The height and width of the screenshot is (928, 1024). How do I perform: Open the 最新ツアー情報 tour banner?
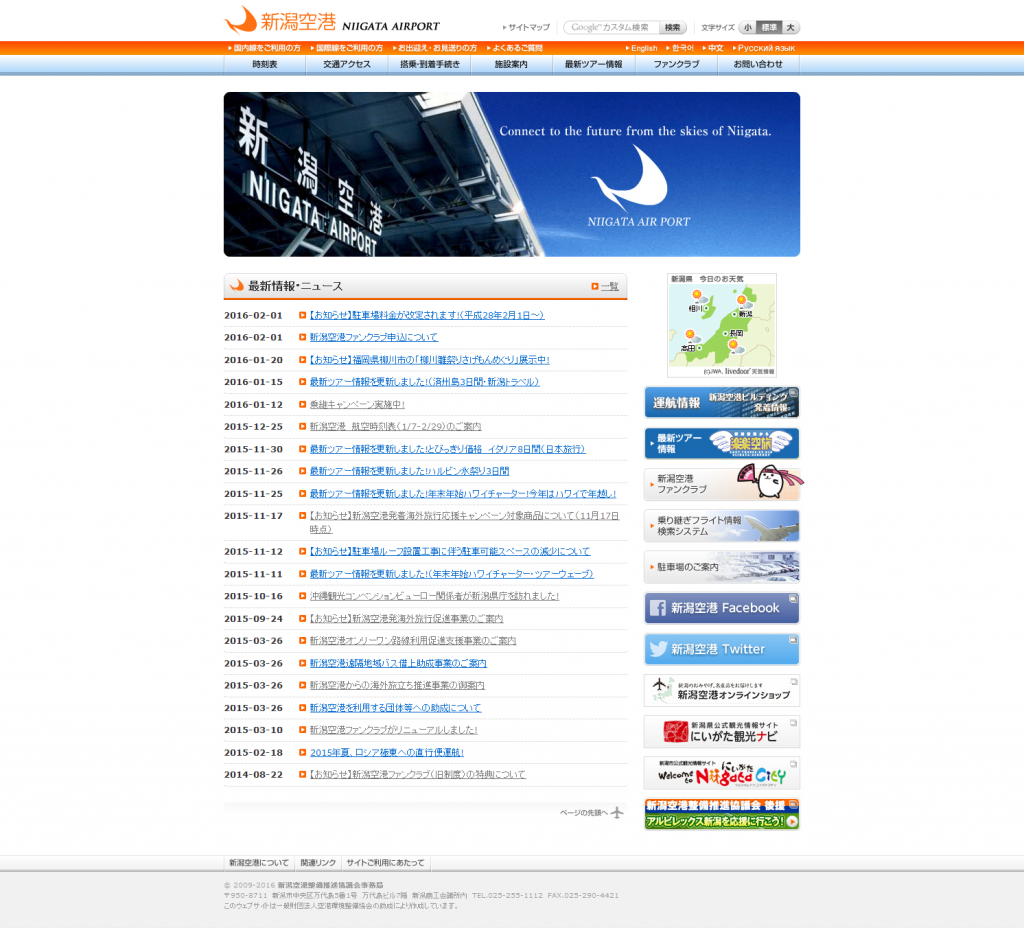[721, 443]
